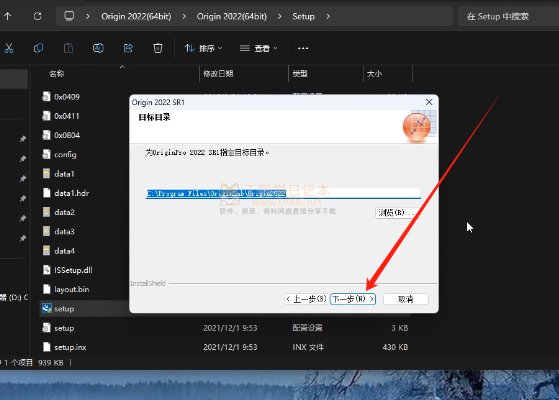Click the ISSetup.dll file icon
The height and width of the screenshot is (400, 559).
(47, 270)
